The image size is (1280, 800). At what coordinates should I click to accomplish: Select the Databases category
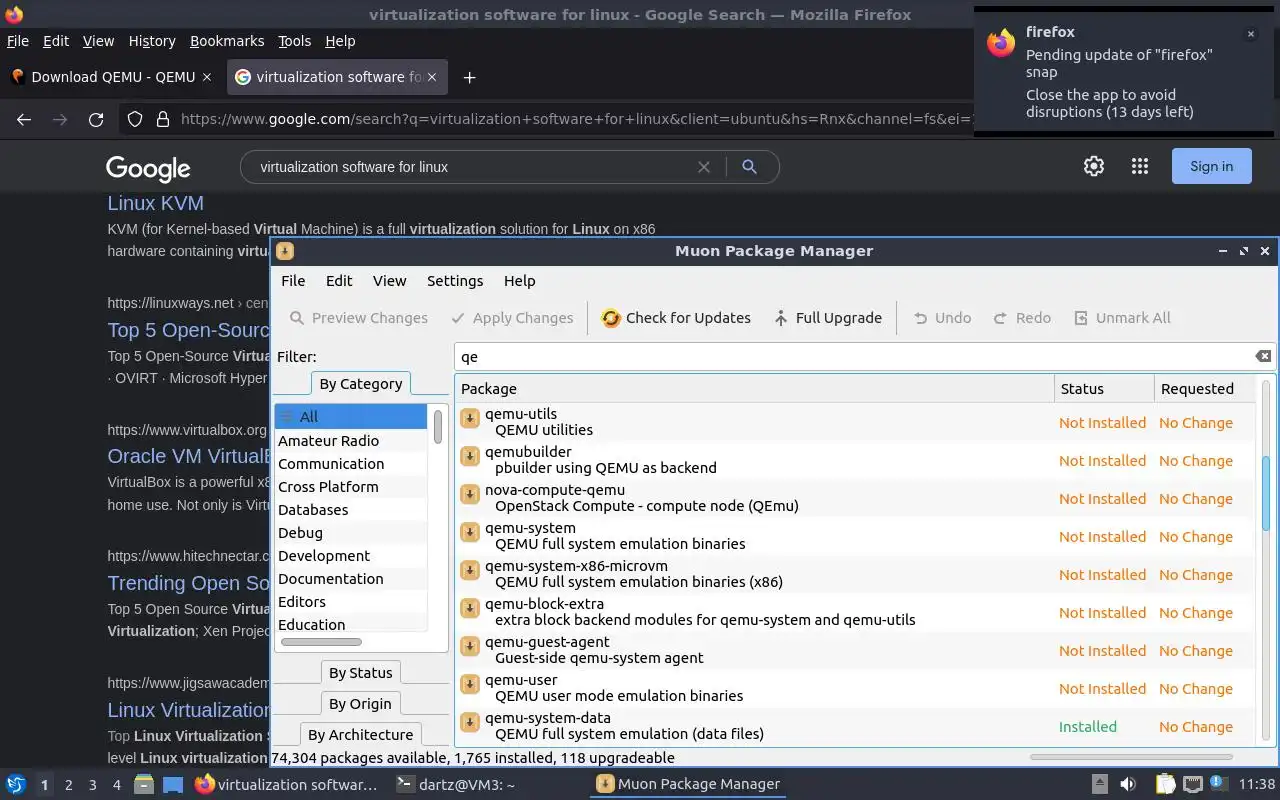coord(351,510)
